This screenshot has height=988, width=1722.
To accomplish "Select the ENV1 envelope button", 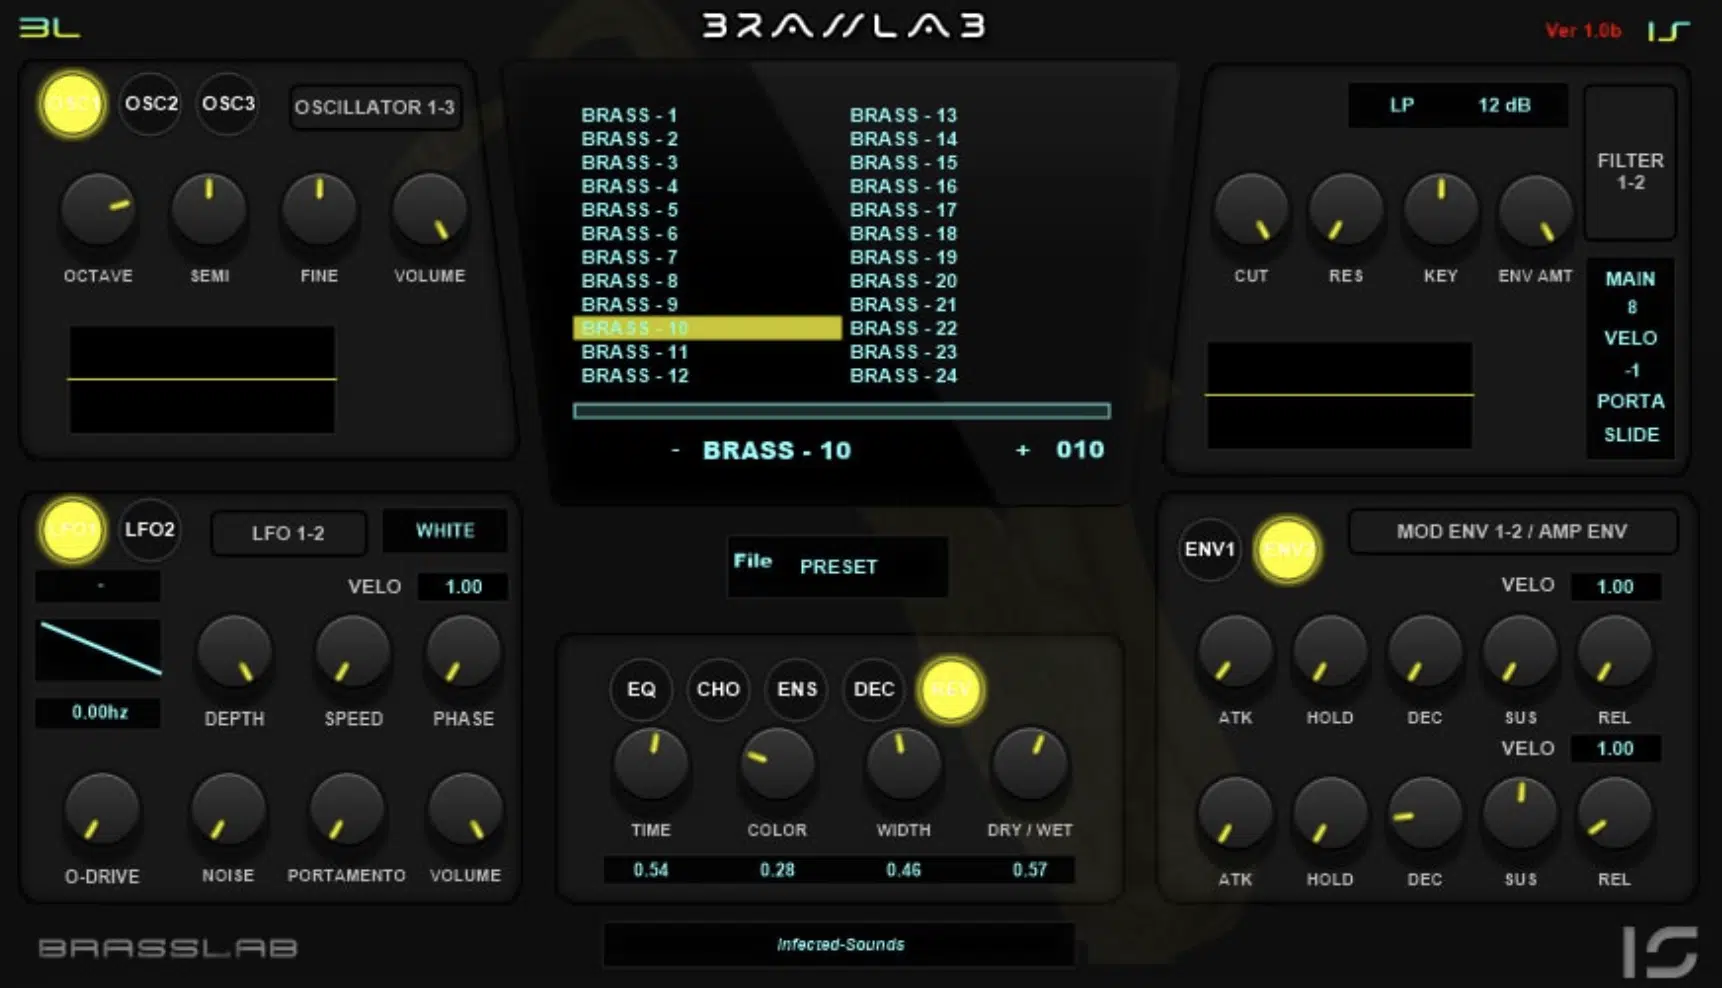I will pos(1210,549).
